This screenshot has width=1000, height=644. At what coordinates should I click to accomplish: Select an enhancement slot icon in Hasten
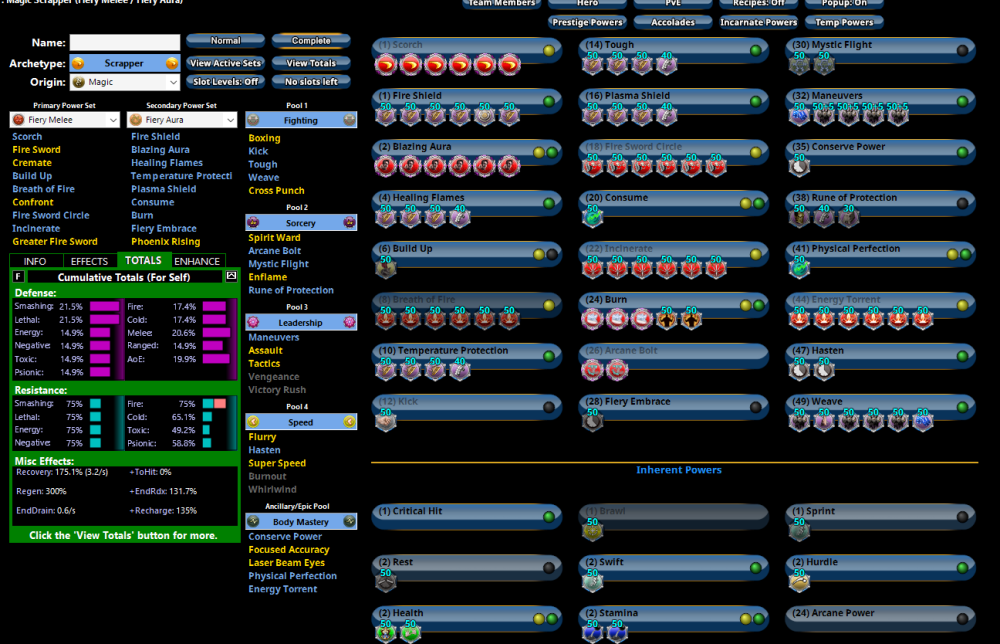[x=800, y=369]
